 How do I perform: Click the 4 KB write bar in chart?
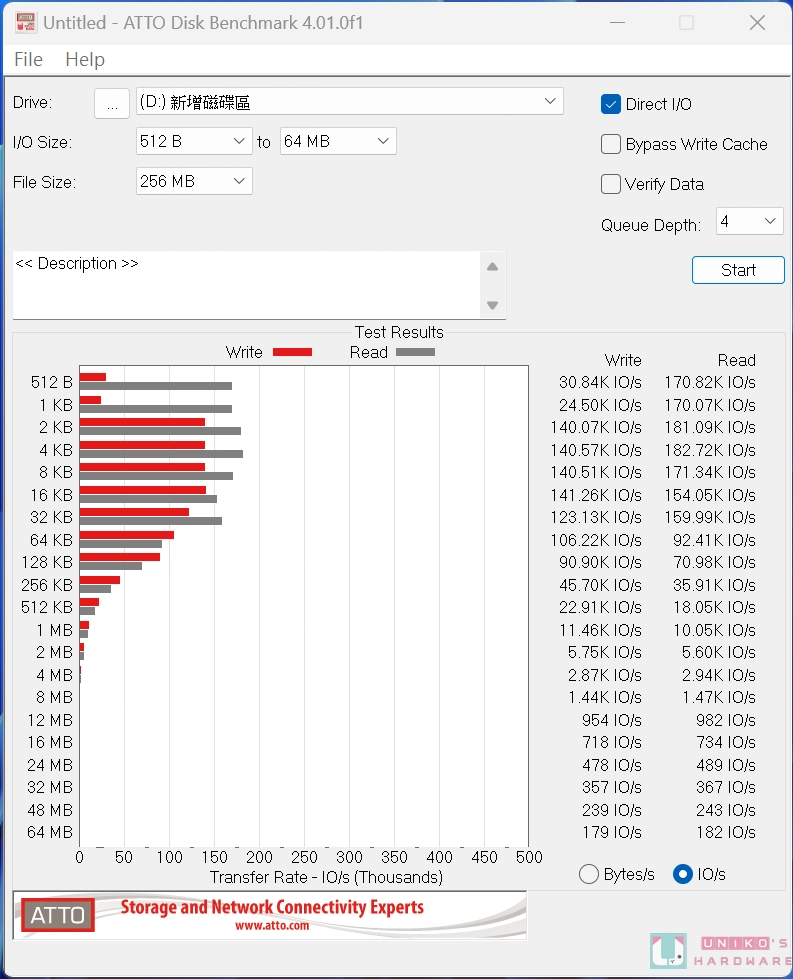142,445
